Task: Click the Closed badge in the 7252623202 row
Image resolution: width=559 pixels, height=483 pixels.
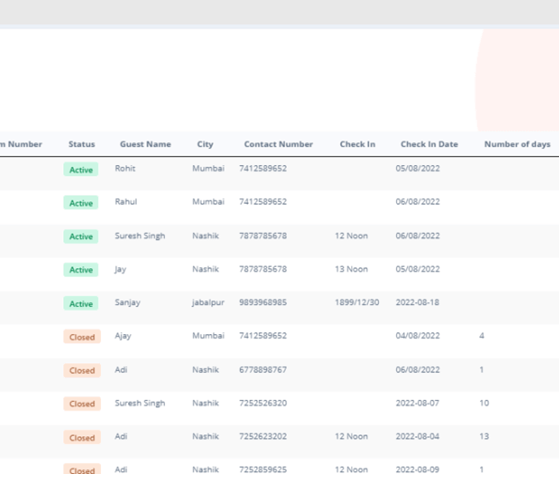Action: (82, 437)
